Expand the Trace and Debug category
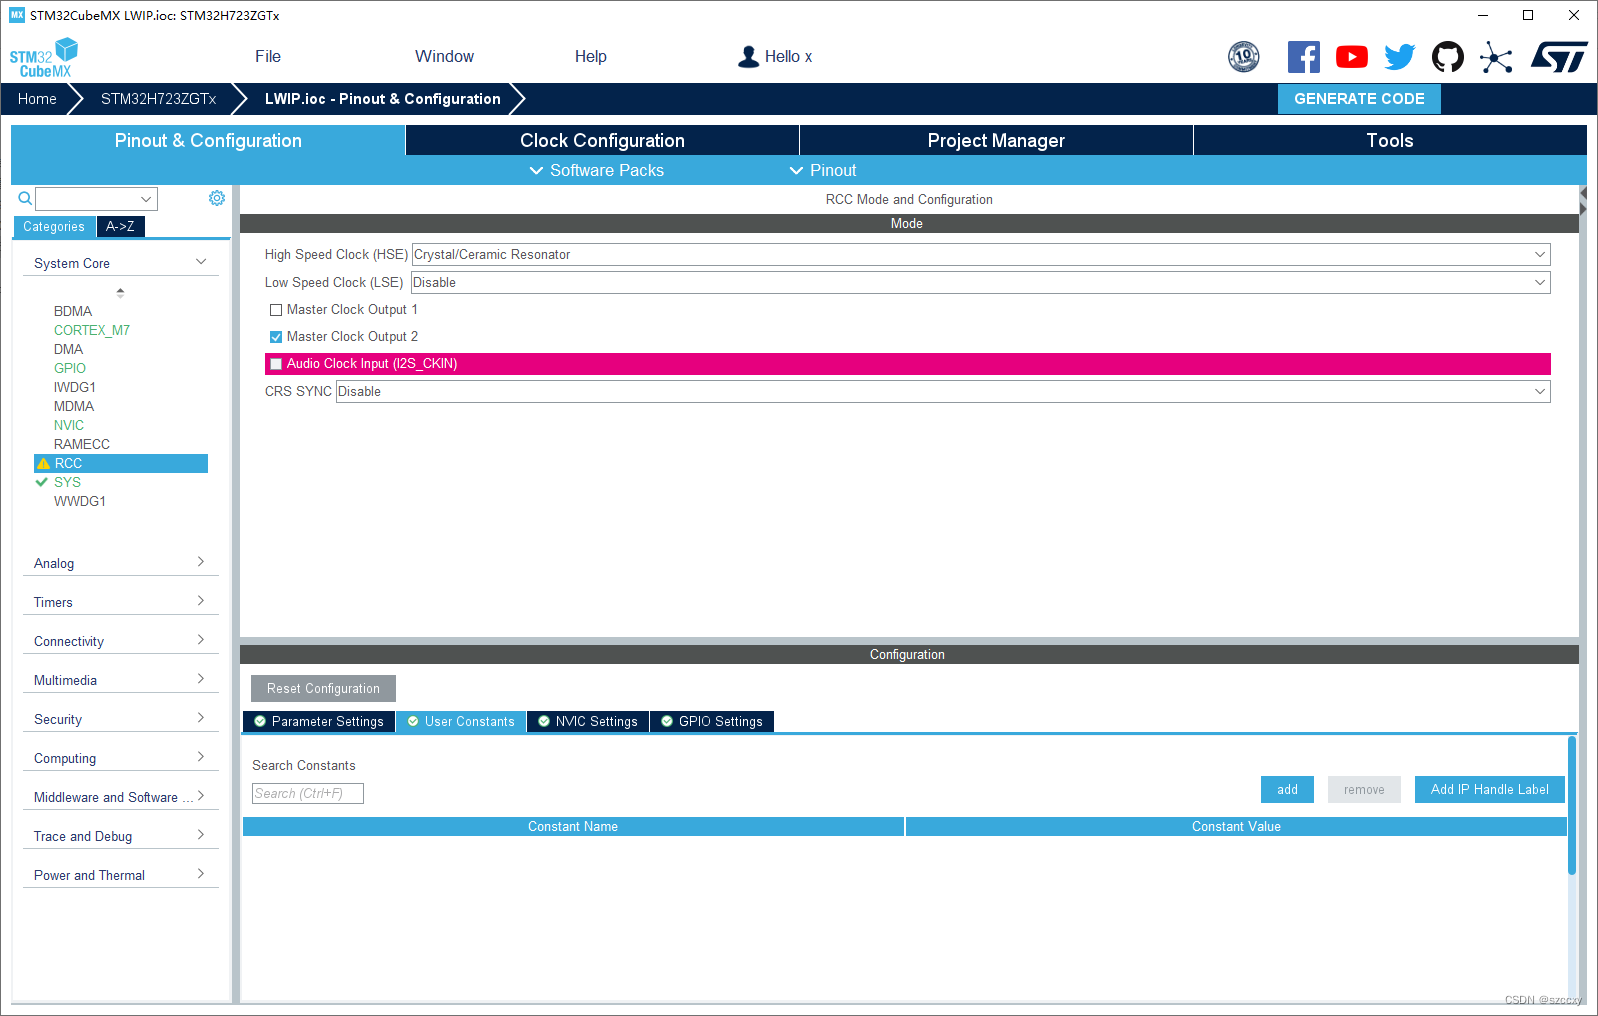Screen dimensions: 1598x1016 (120, 836)
